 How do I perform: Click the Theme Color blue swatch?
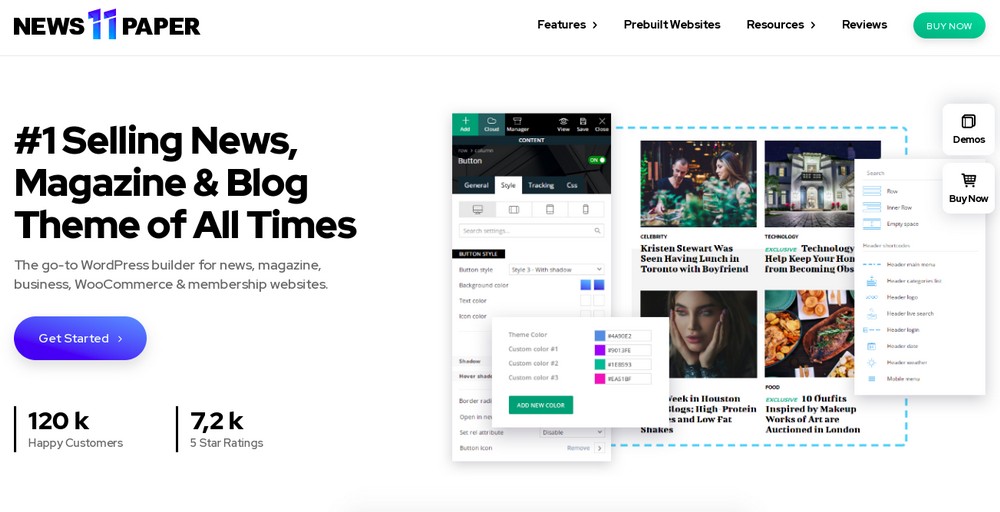click(599, 335)
